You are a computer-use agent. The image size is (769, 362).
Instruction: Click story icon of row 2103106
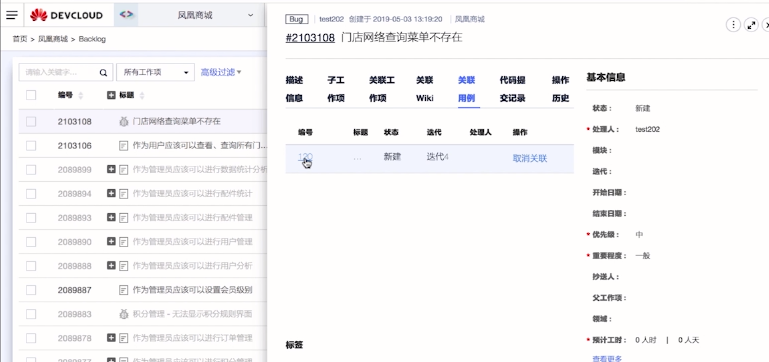pyautogui.click(x=124, y=146)
